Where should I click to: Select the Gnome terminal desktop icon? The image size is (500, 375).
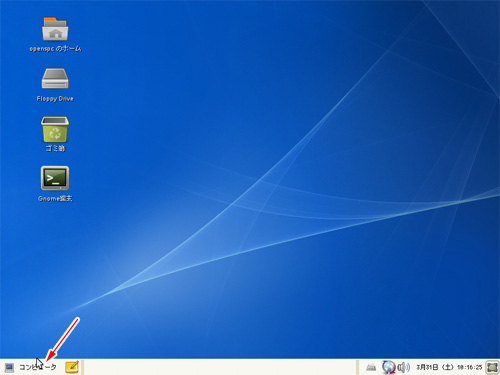point(55,178)
